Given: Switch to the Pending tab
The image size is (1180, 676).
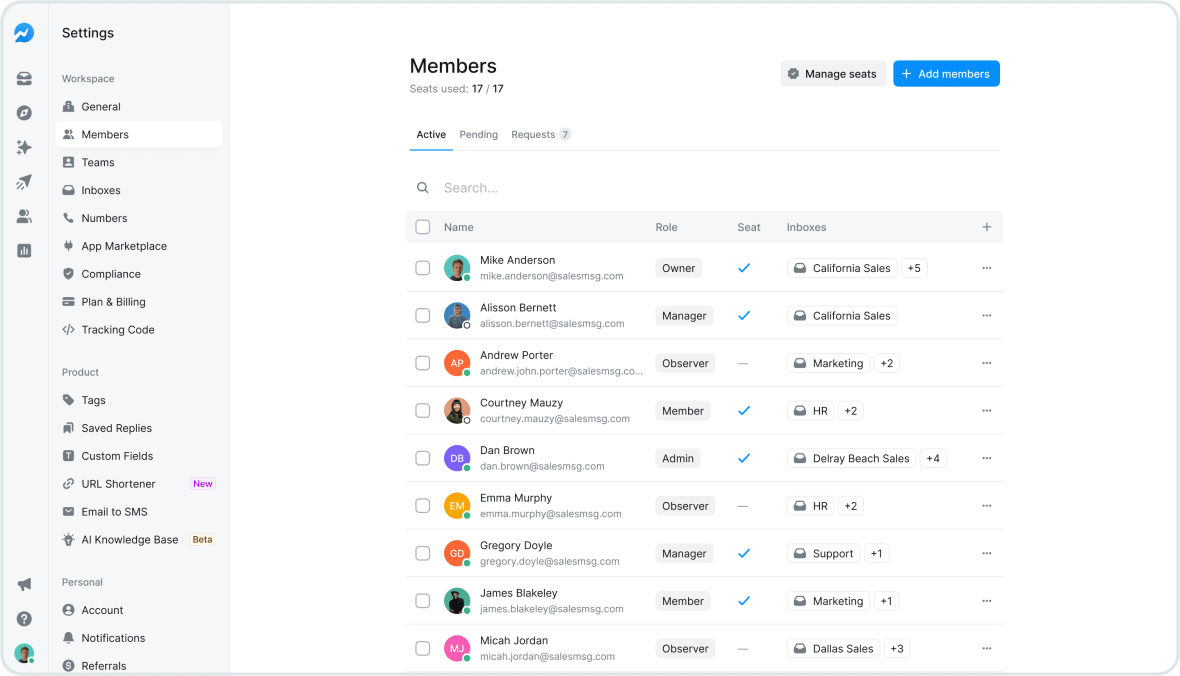Looking at the screenshot, I should pos(478,134).
